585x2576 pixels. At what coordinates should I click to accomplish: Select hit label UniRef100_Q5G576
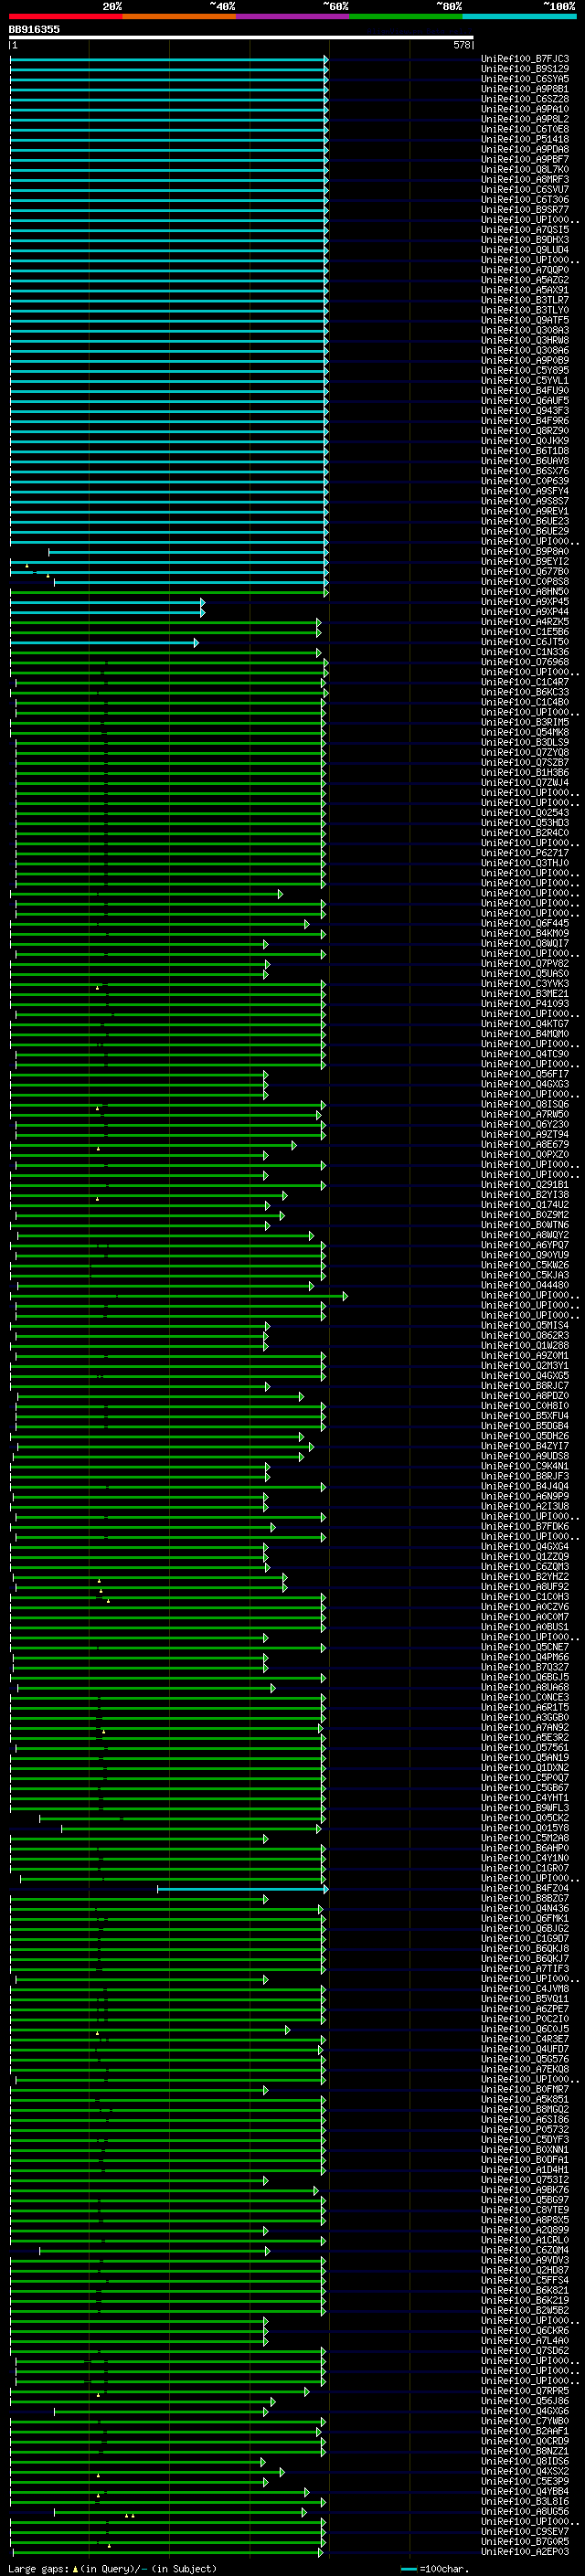pos(524,2059)
